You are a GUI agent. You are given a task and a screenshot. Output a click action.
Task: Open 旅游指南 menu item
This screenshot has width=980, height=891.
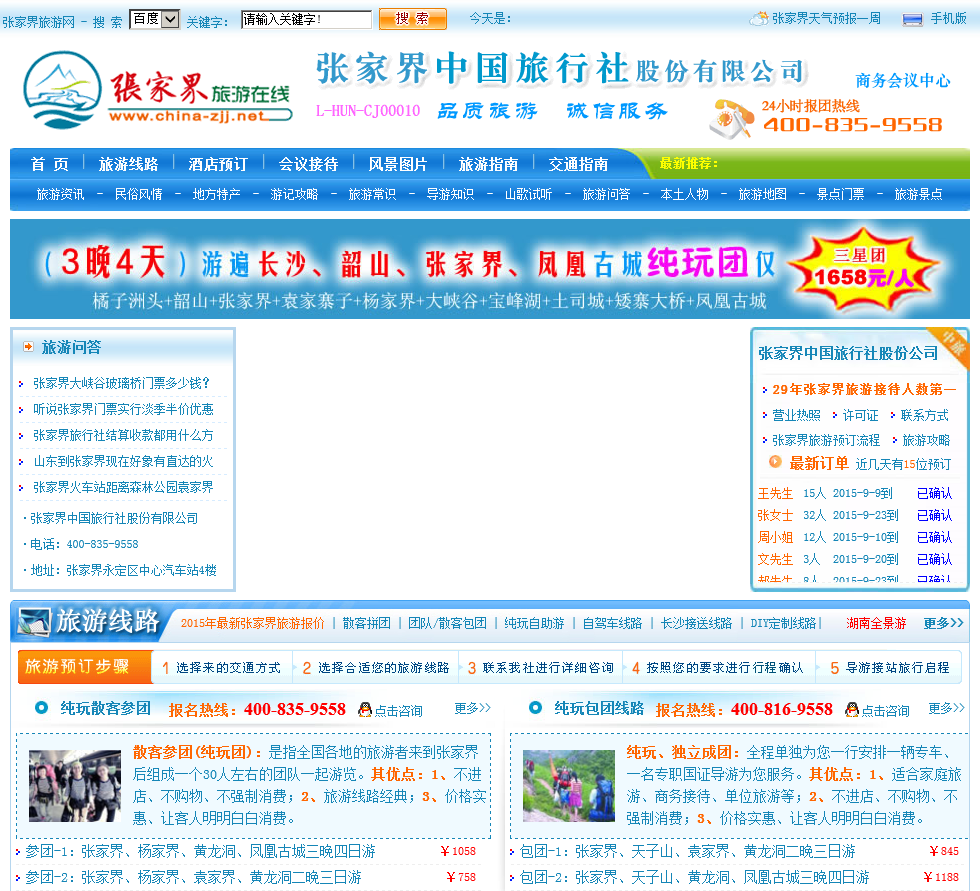point(488,164)
